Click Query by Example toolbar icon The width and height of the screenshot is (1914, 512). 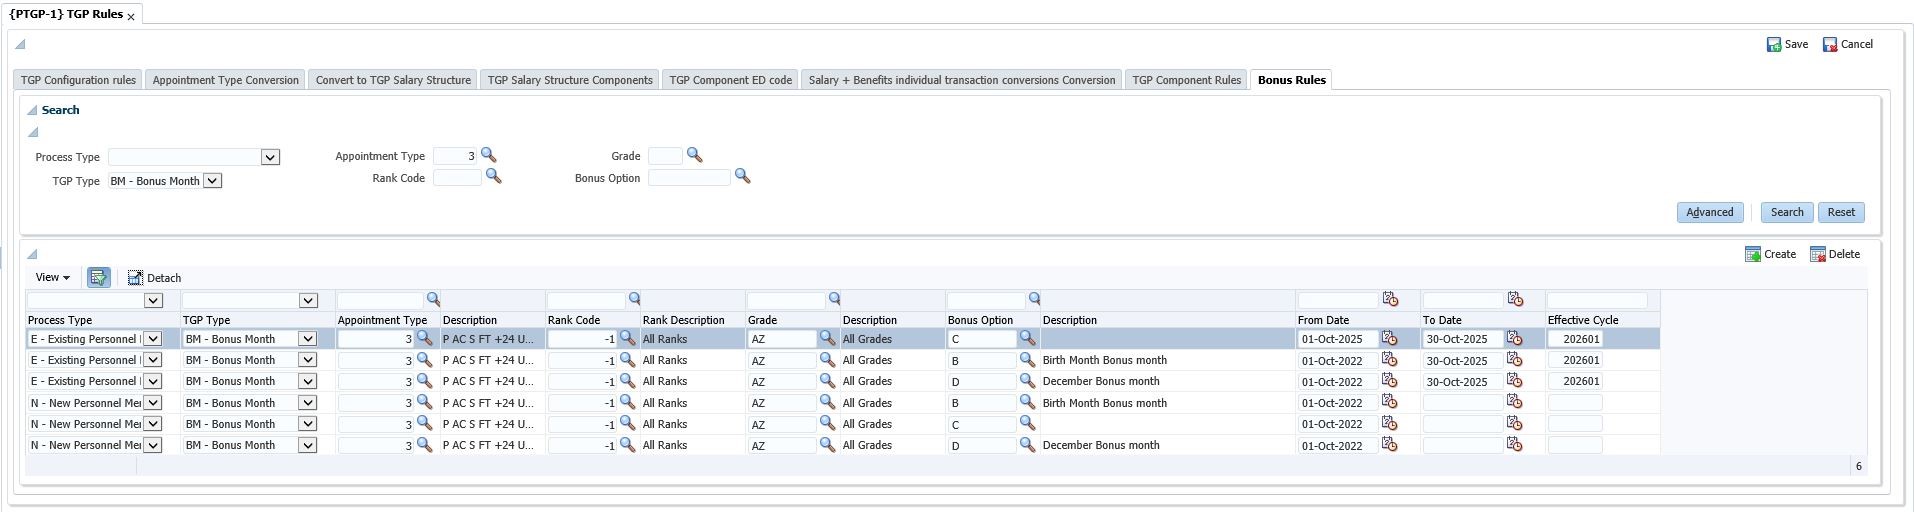coord(98,278)
